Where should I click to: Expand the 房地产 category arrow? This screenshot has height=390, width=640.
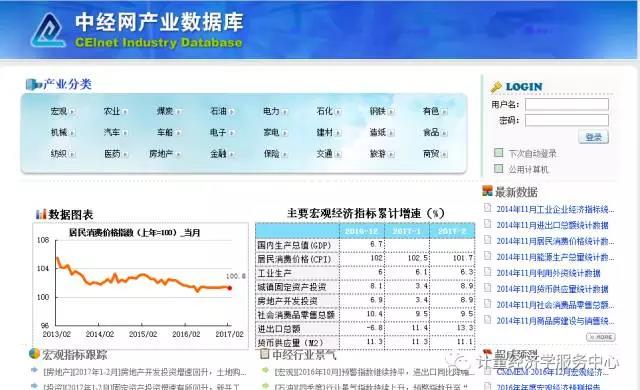[178, 154]
